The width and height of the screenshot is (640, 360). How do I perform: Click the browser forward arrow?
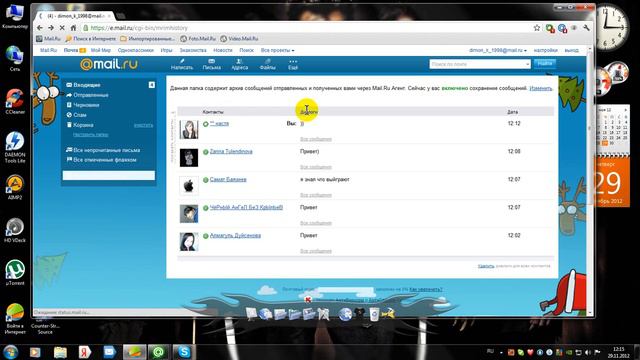point(51,28)
